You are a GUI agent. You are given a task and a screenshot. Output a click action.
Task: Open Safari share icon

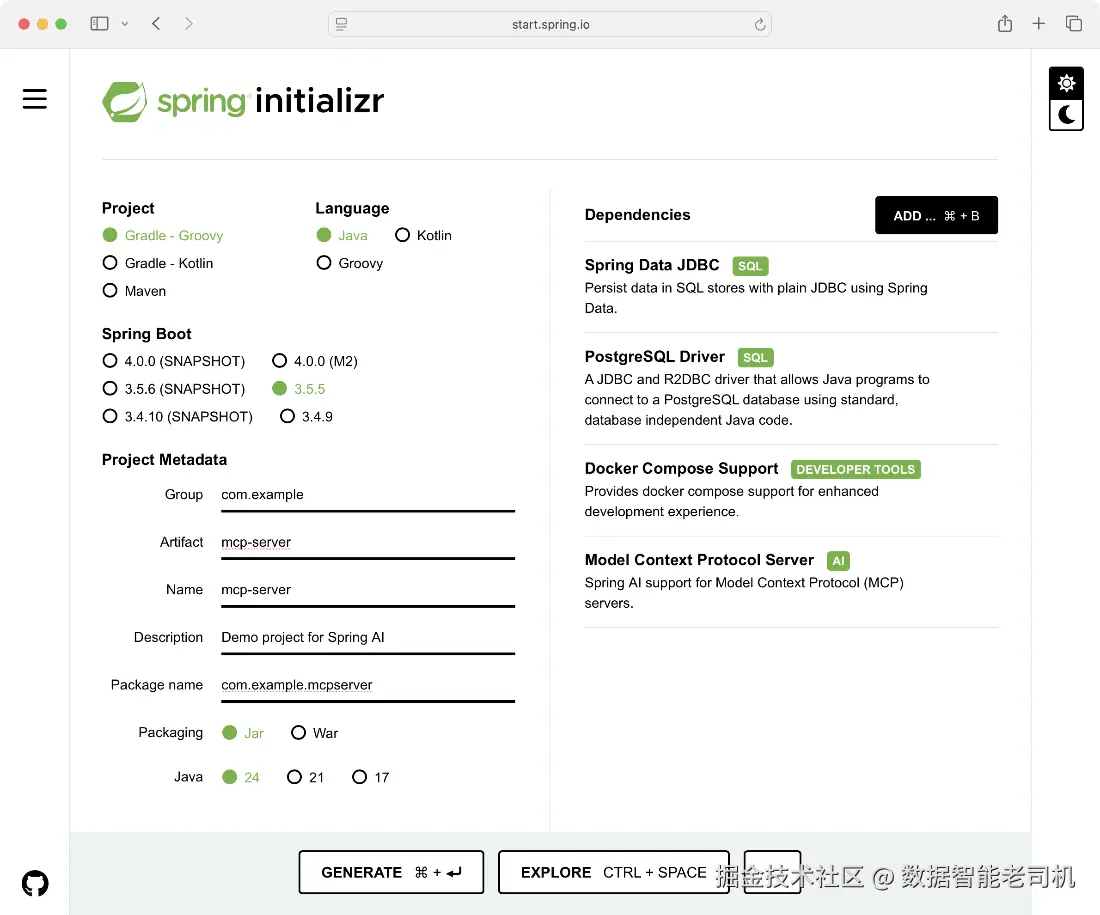[1005, 24]
